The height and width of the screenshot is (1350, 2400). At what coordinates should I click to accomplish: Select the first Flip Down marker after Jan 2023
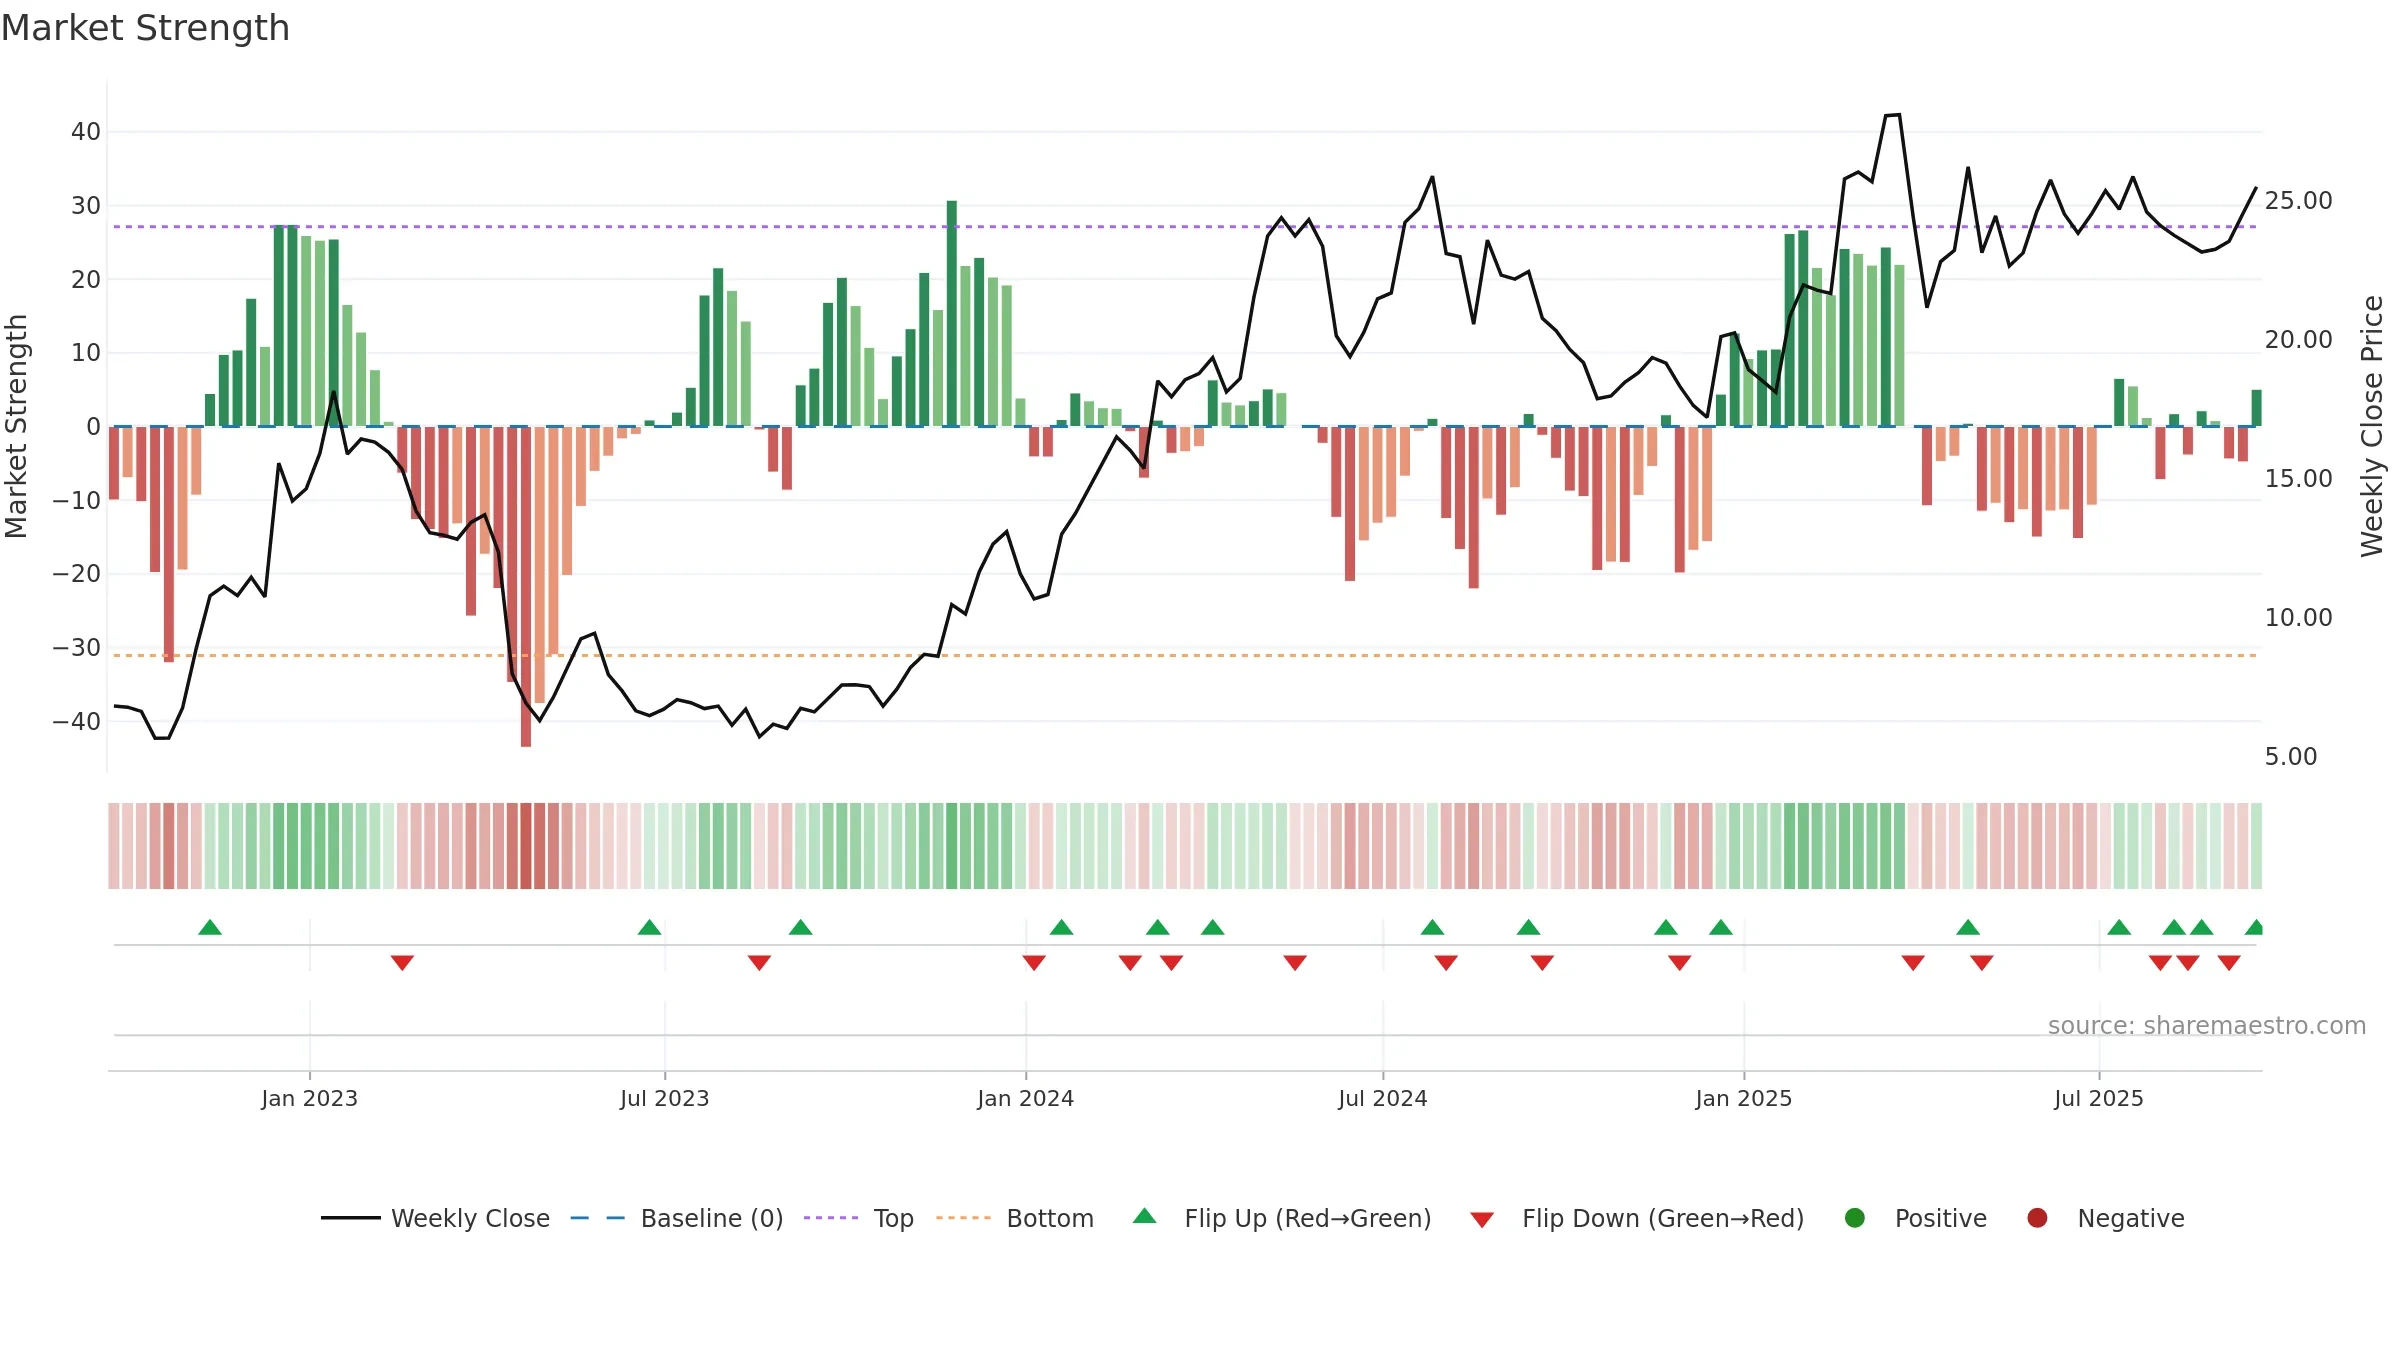click(x=402, y=963)
